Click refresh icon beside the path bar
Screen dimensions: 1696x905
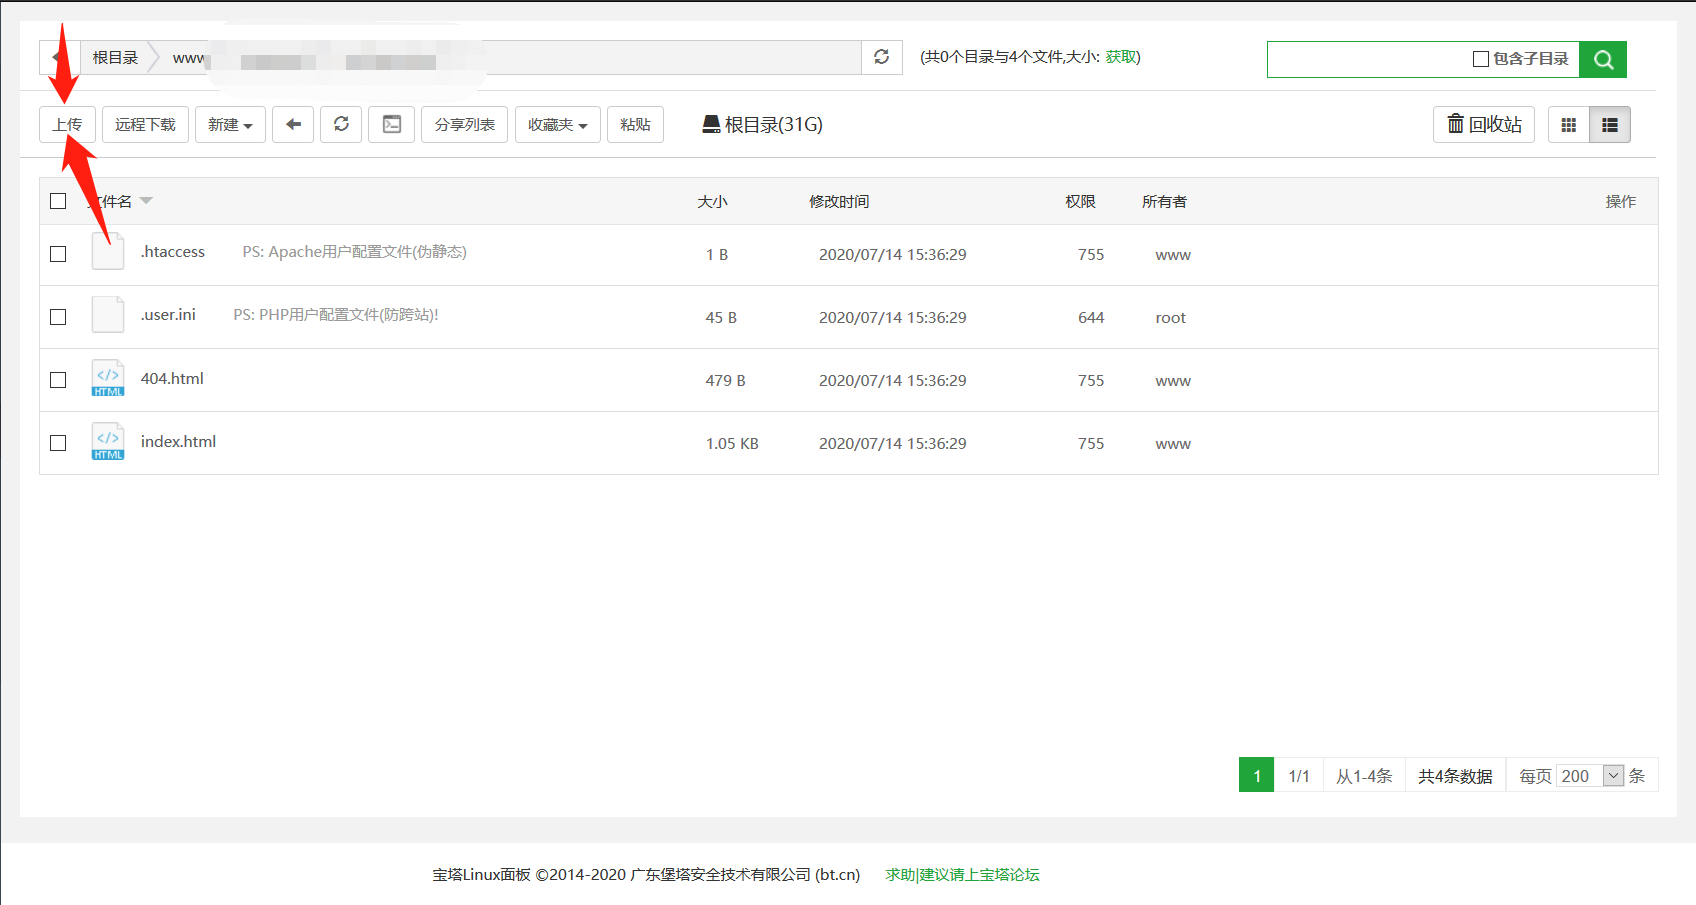click(881, 57)
